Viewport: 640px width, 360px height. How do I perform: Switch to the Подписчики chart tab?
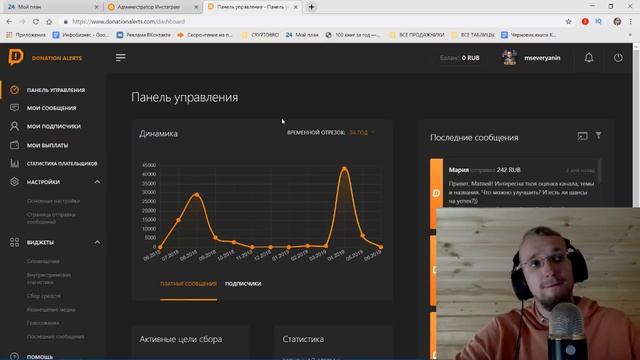pos(243,284)
